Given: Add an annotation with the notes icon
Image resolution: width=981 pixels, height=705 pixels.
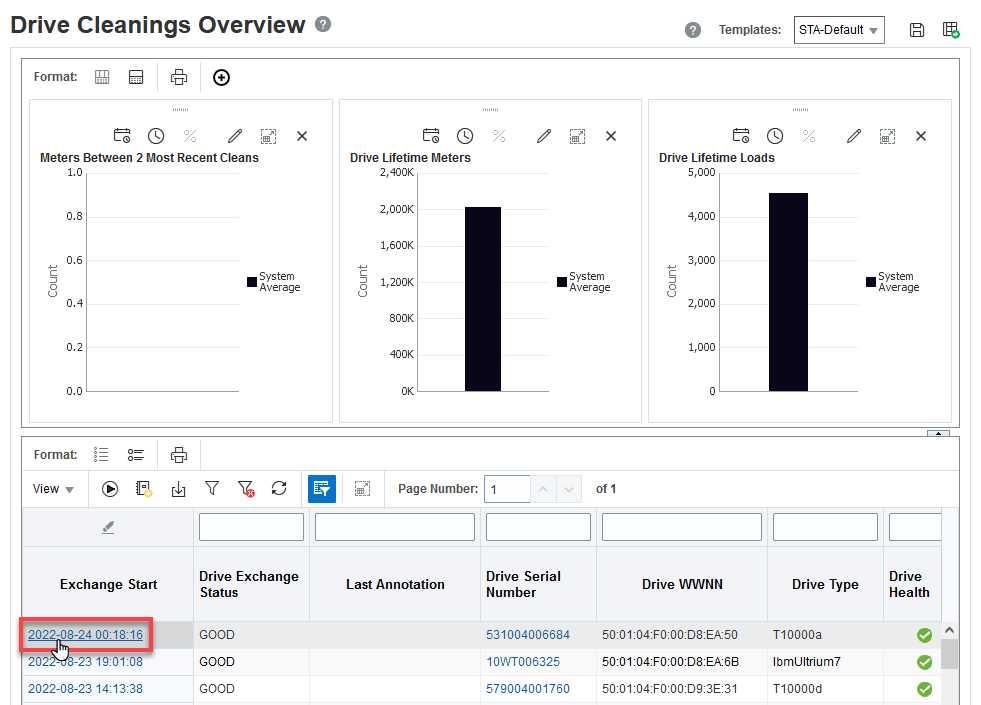Looking at the screenshot, I should coord(144,489).
